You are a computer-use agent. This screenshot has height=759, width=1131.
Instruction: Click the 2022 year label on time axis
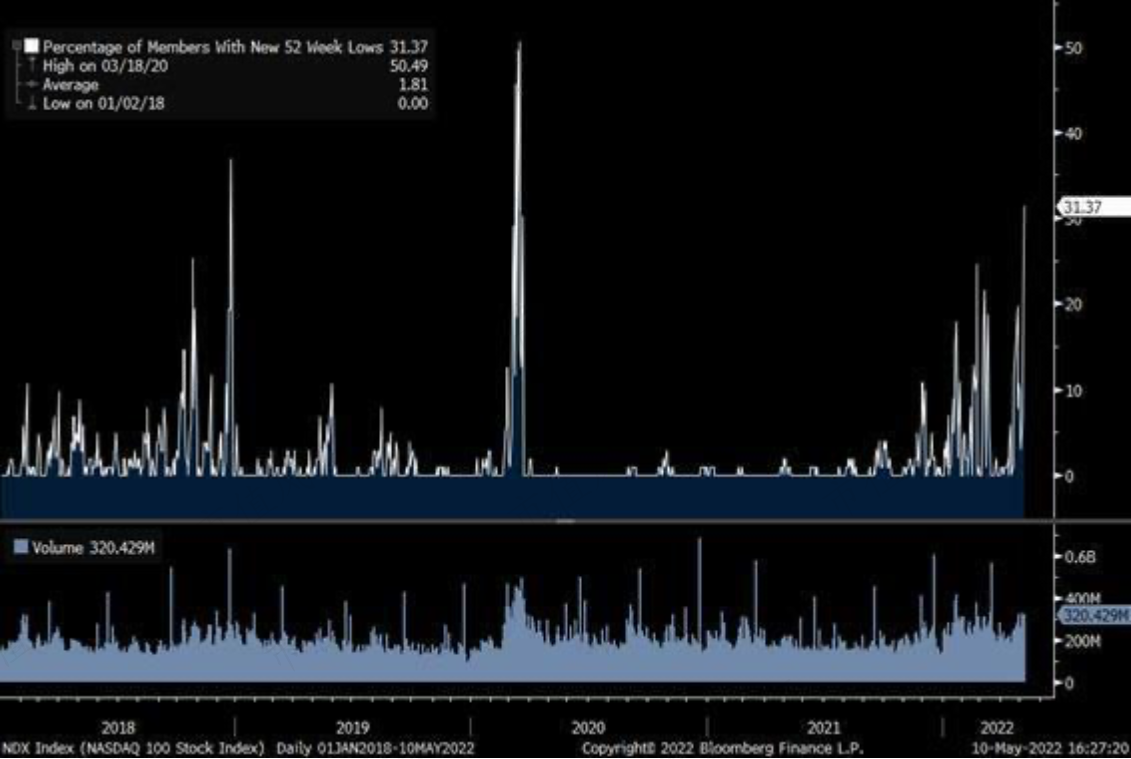click(x=997, y=728)
